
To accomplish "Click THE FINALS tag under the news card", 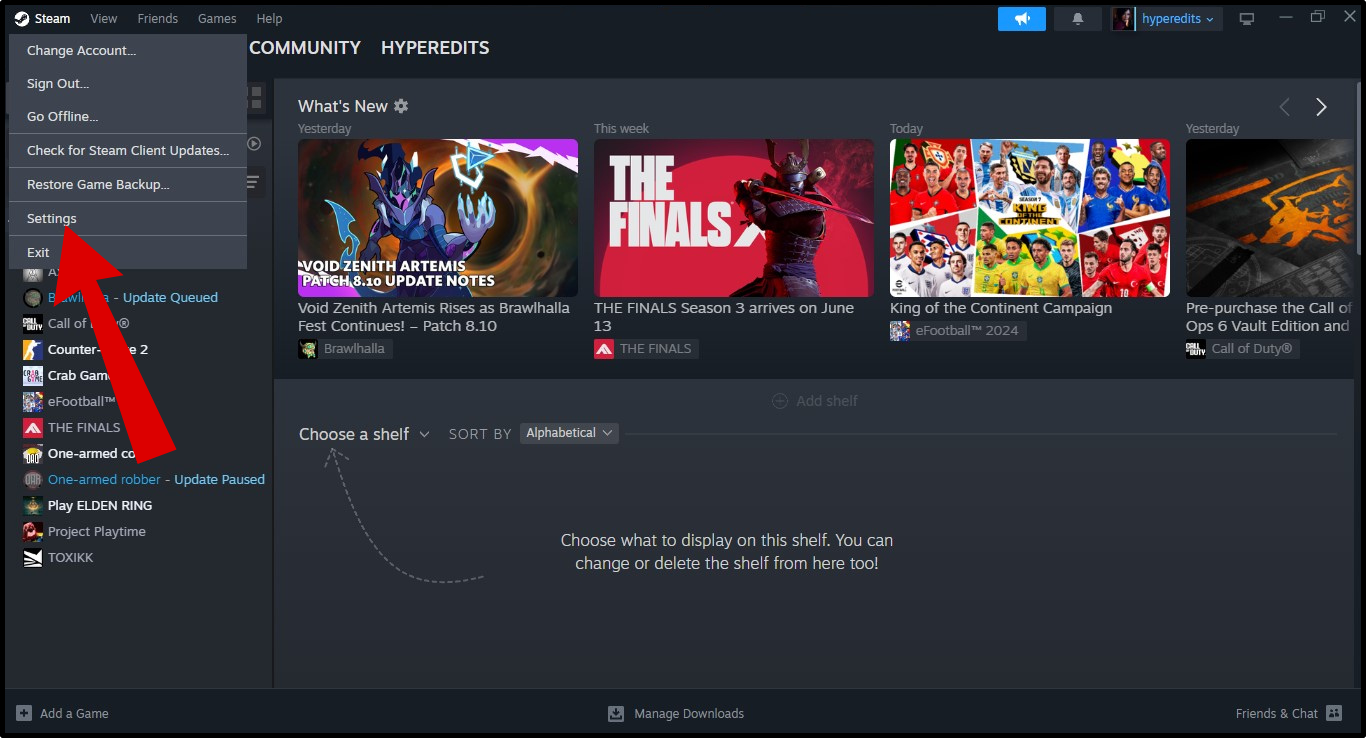I will [646, 349].
